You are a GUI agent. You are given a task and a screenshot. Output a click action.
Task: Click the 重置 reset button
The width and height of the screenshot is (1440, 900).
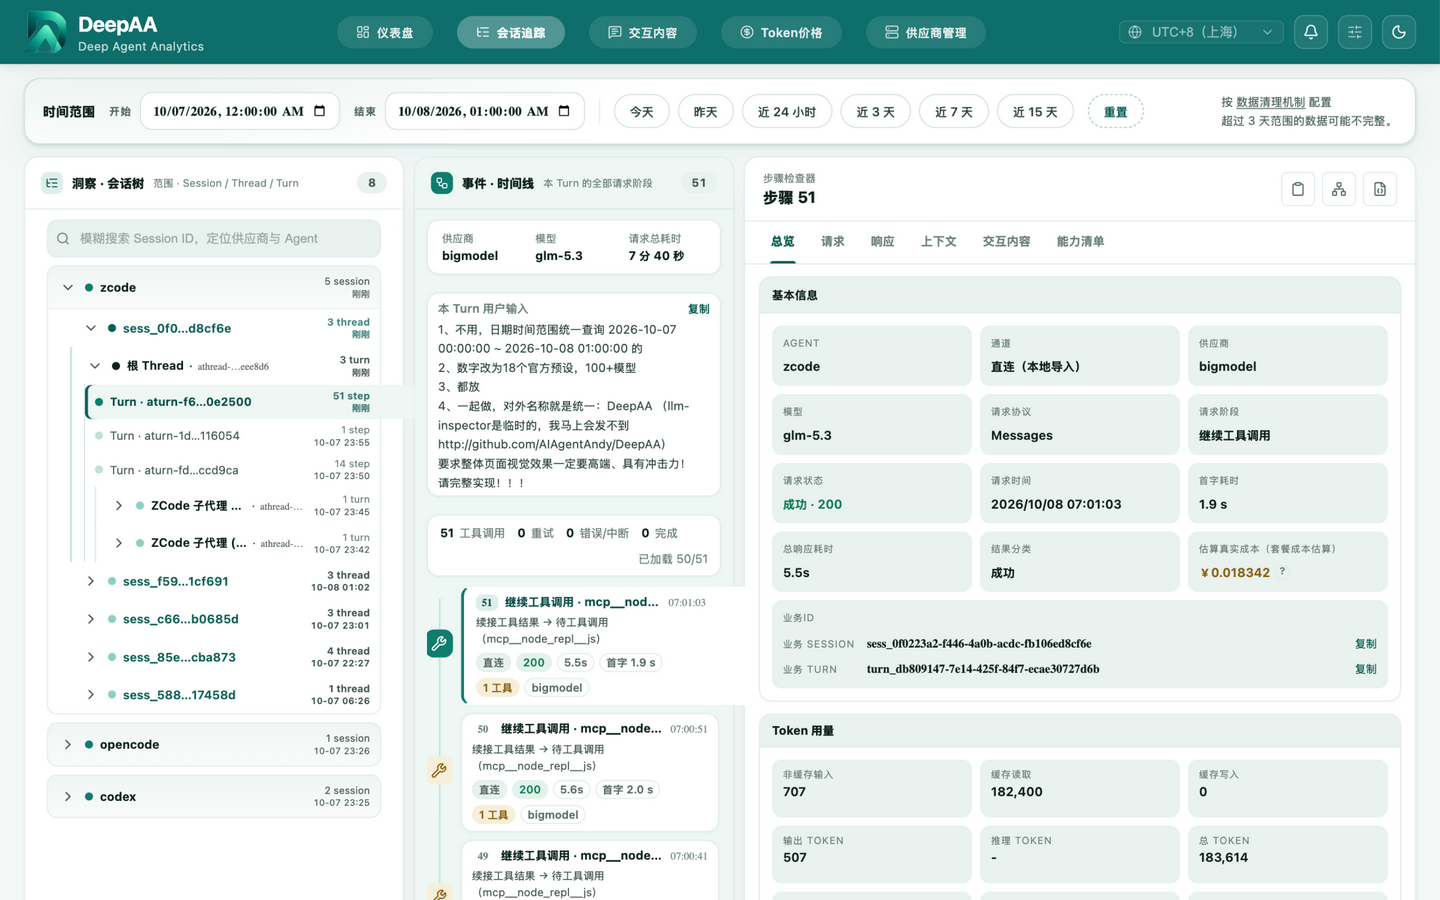(1116, 111)
